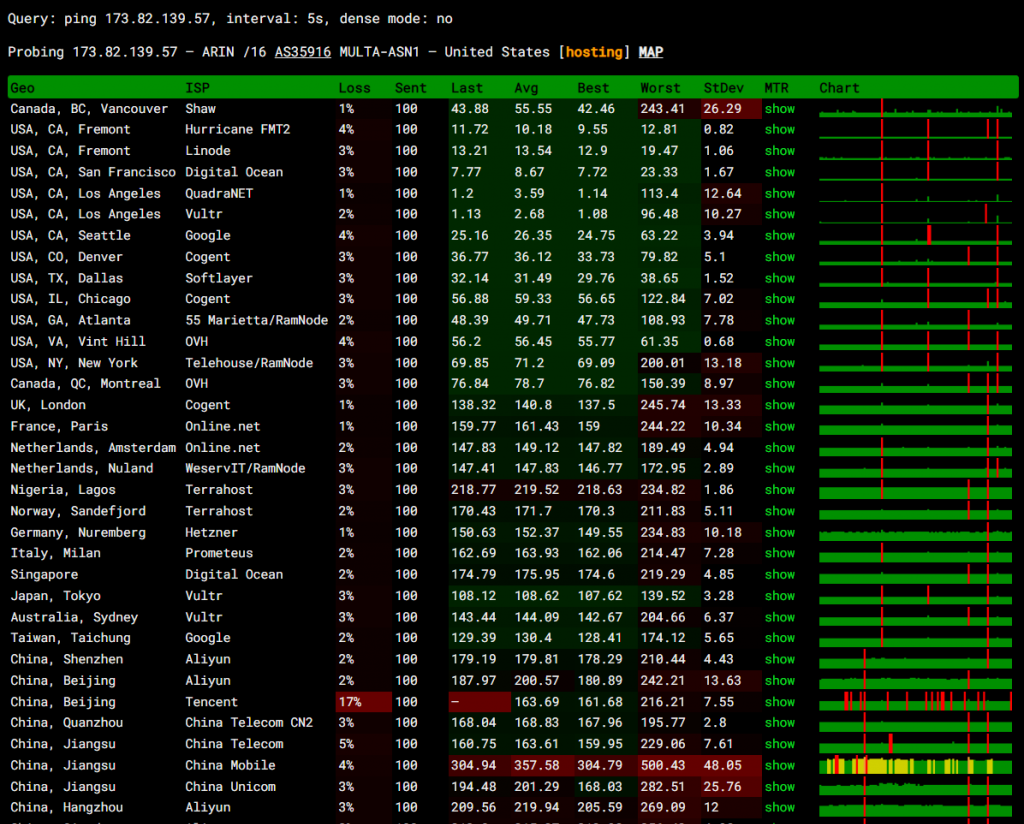
Task: Show MTR for Atlanta 55 Marietta/RamNode
Action: coord(780,321)
